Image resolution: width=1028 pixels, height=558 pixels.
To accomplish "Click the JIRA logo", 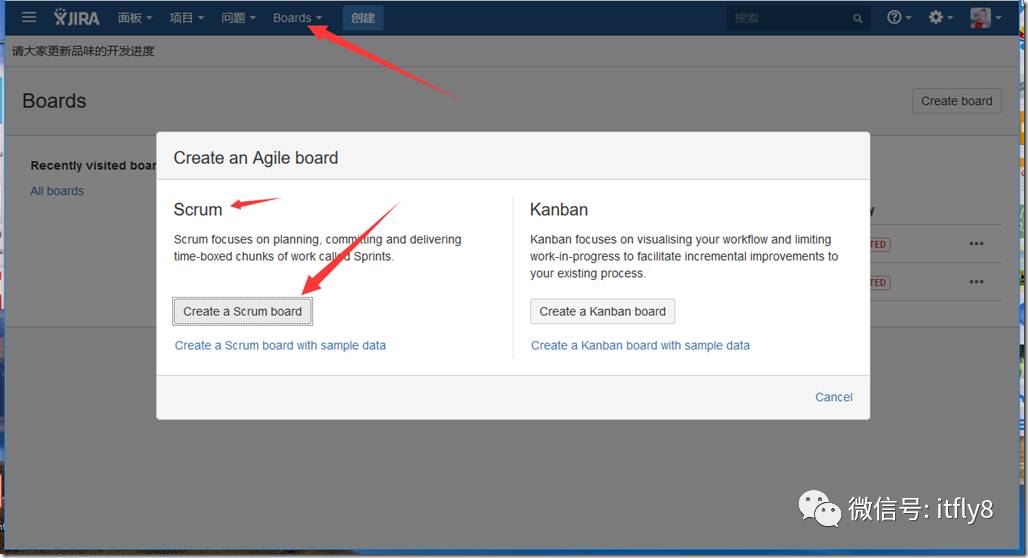I will (77, 18).
